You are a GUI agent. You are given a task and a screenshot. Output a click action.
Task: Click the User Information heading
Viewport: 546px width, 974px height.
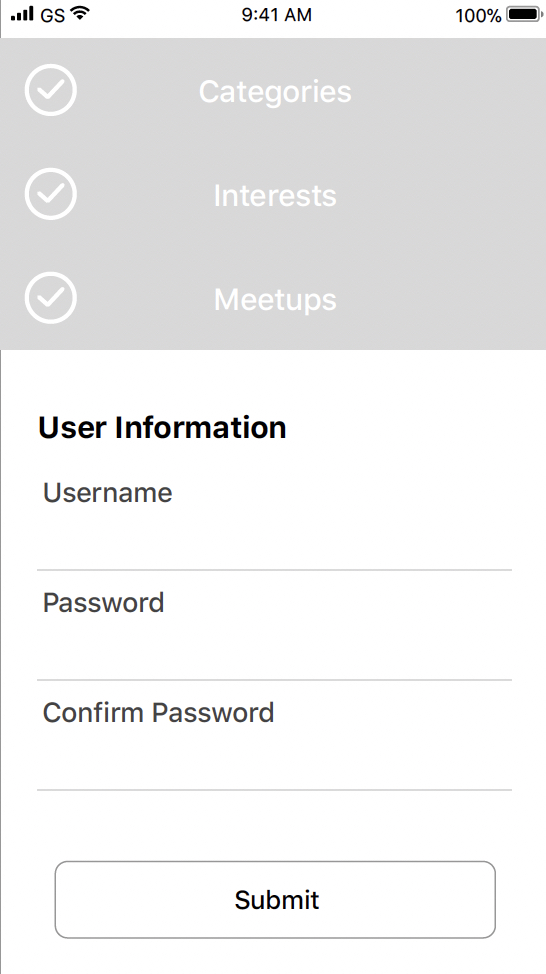click(162, 428)
